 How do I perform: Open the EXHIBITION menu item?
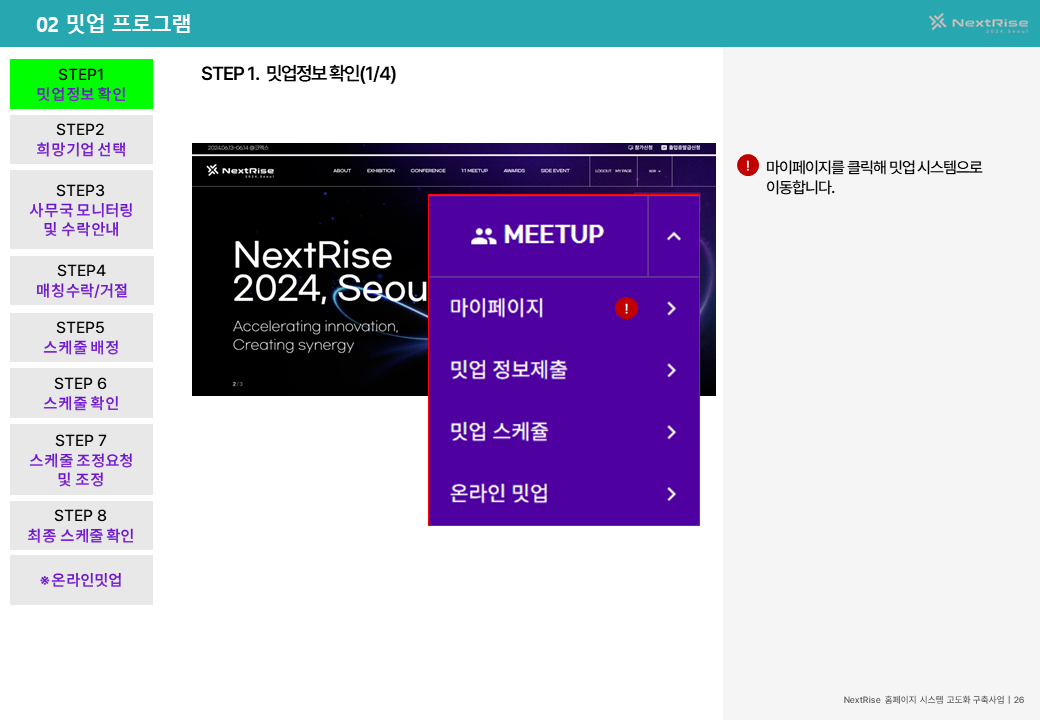[381, 171]
